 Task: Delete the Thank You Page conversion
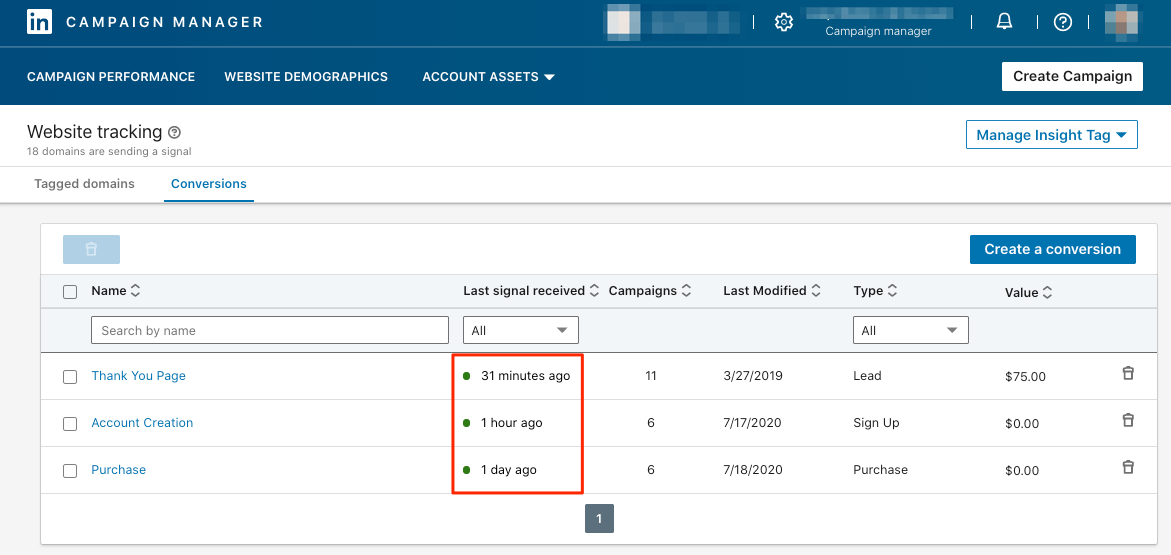[1128, 374]
